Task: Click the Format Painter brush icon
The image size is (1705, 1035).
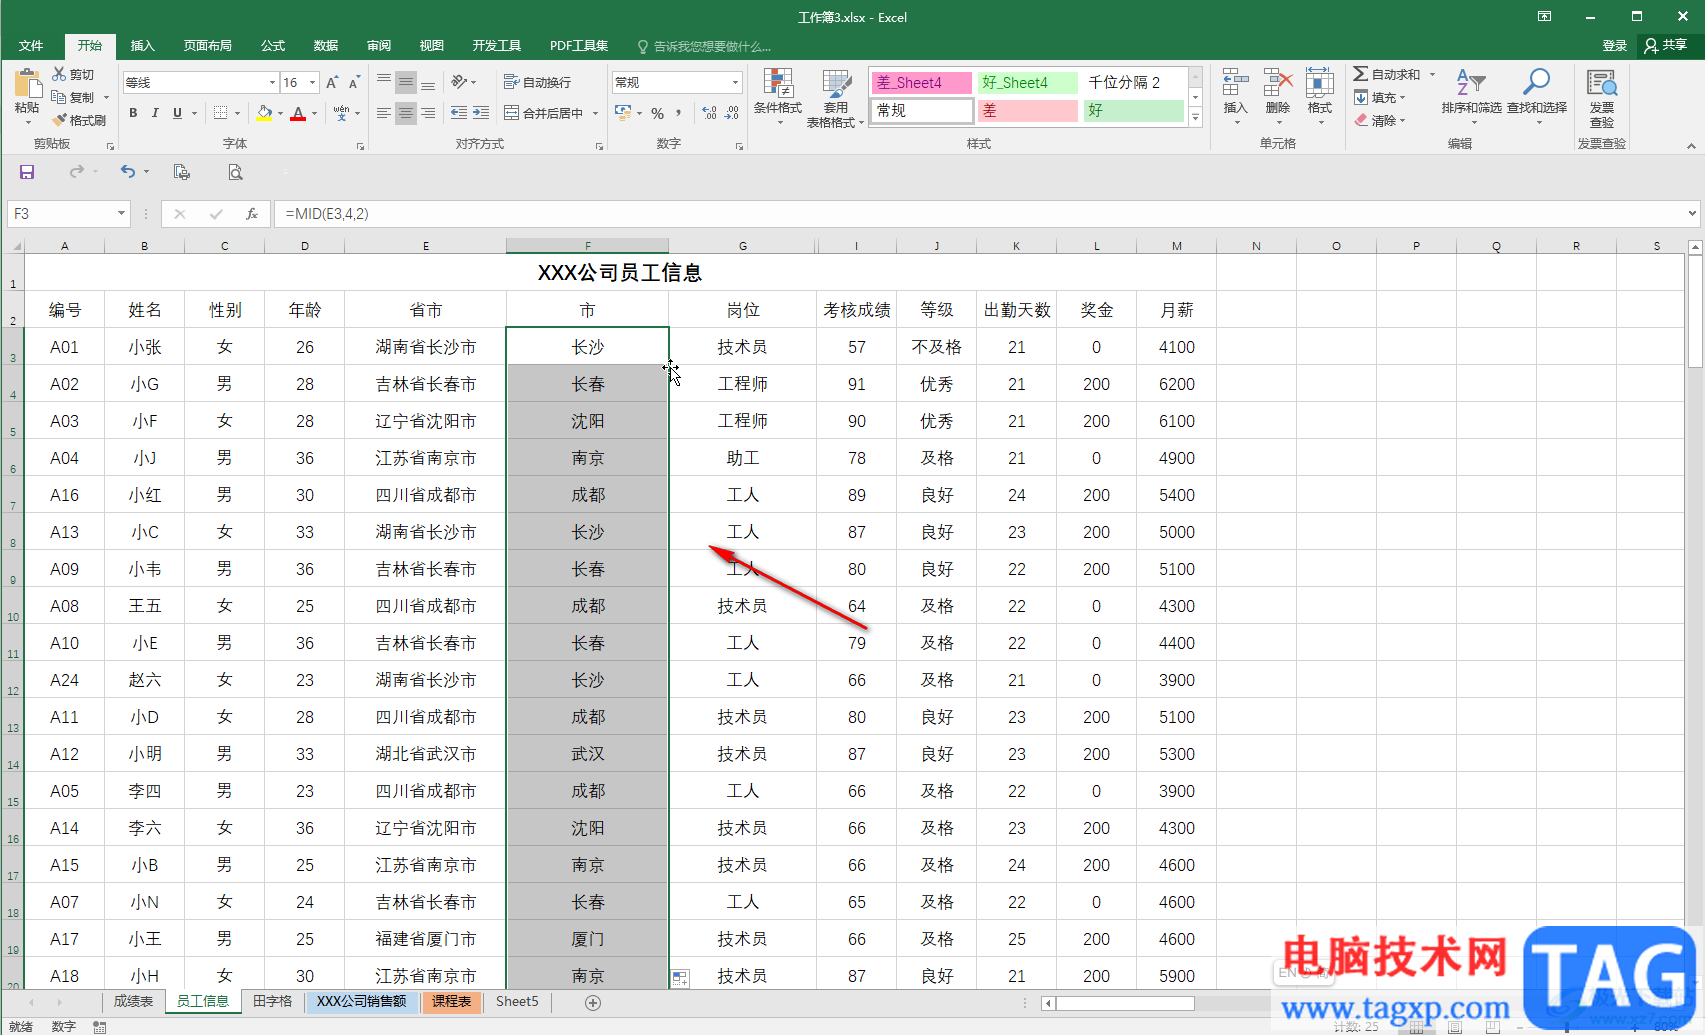Action: [60, 120]
